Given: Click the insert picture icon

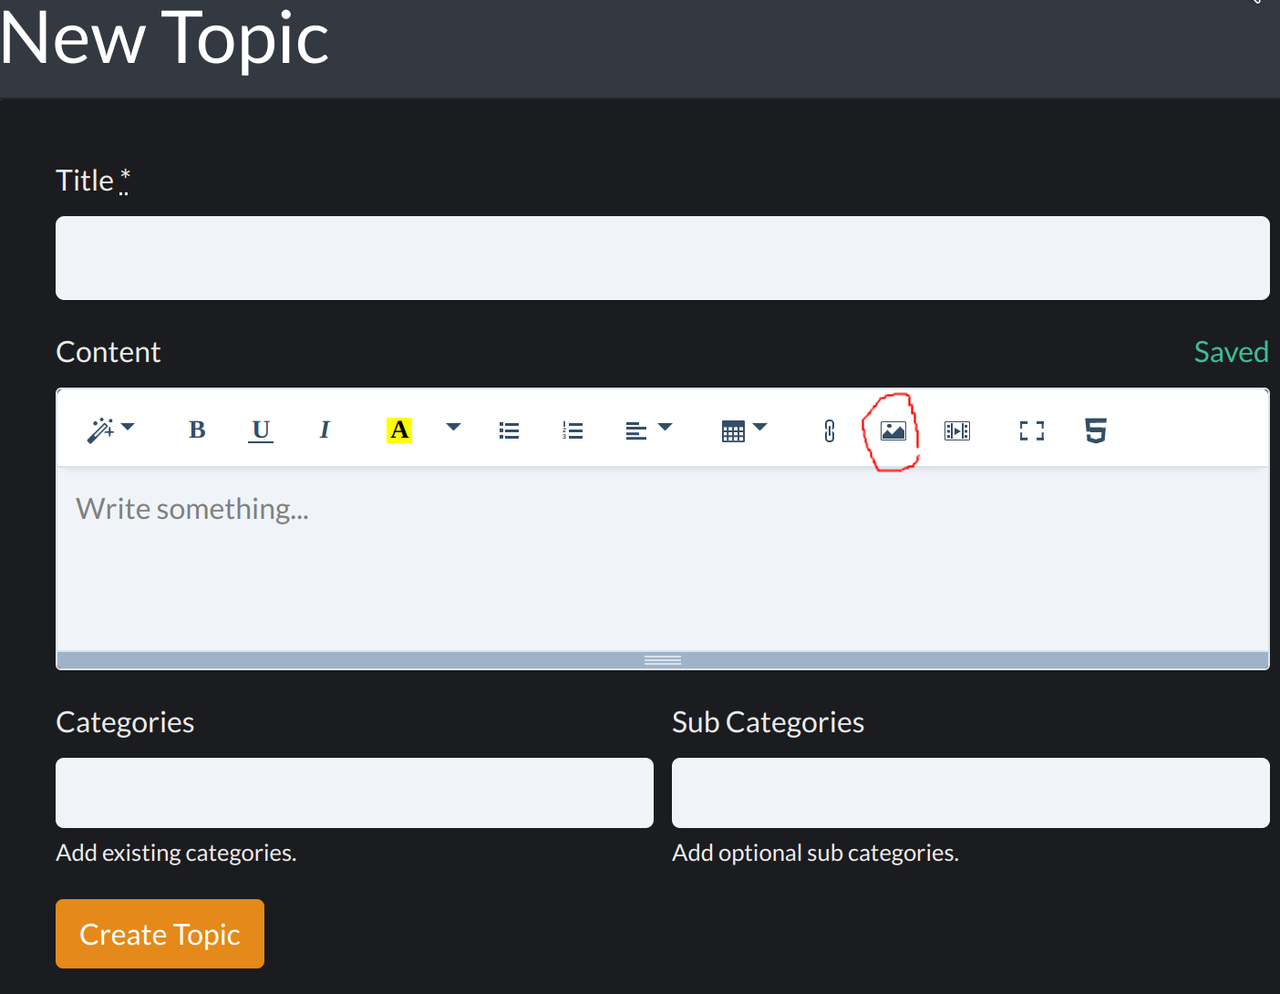Looking at the screenshot, I should pos(893,431).
